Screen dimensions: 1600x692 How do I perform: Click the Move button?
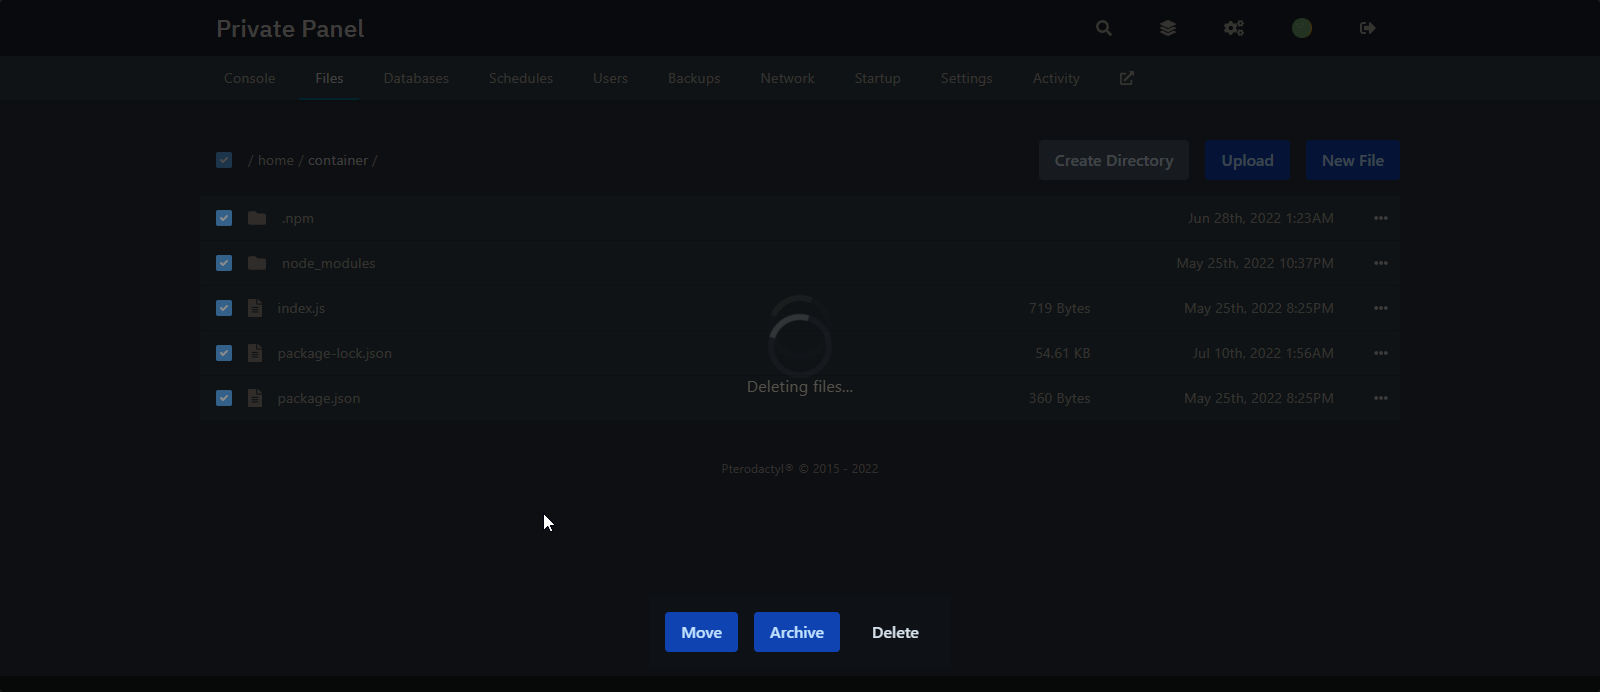click(x=701, y=632)
